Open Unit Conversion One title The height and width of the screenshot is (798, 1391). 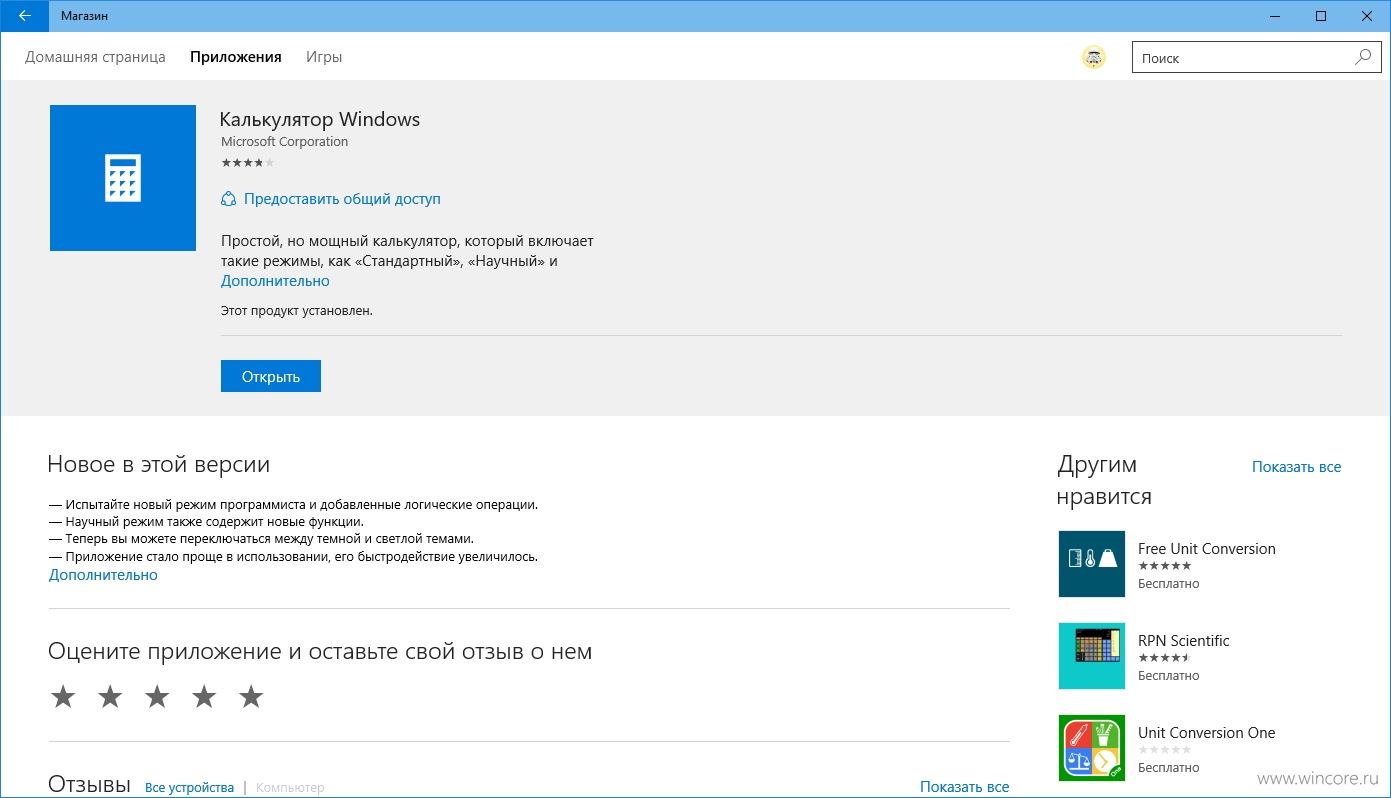click(x=1207, y=732)
